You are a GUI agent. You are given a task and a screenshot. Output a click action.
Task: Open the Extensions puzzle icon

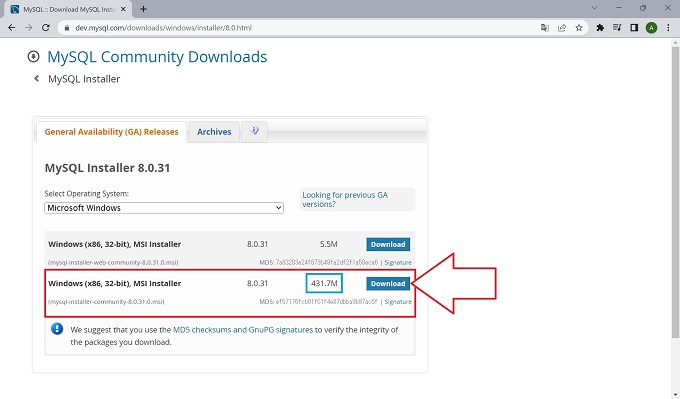[x=600, y=28]
